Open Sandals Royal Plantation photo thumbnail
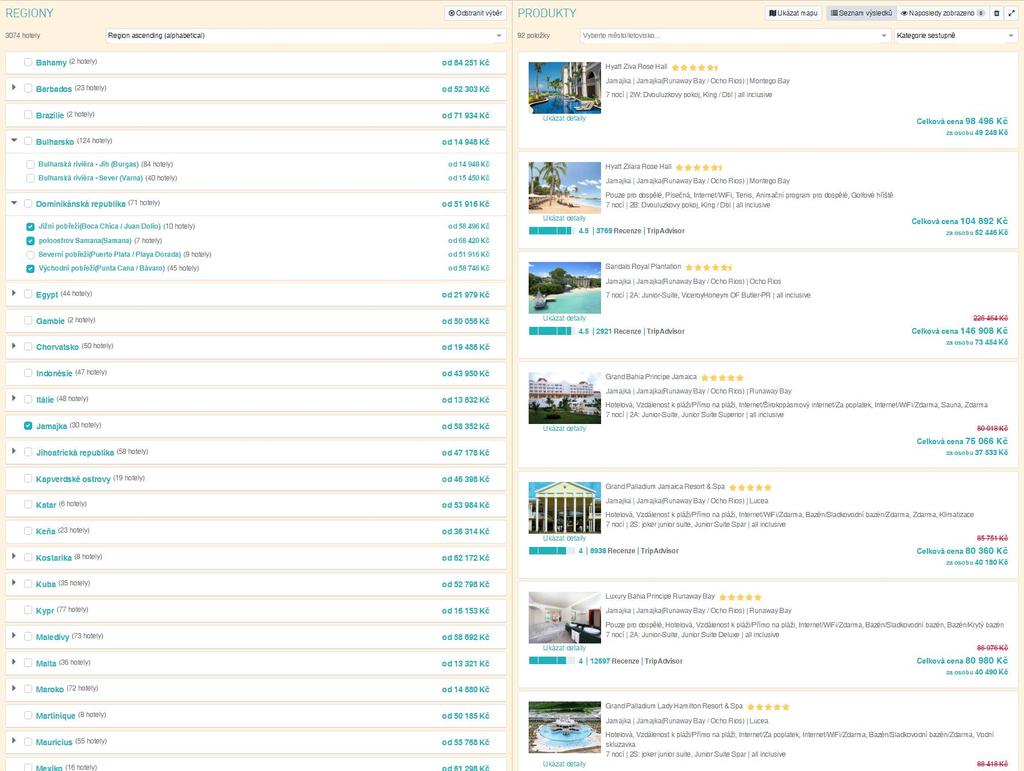The width and height of the screenshot is (1024, 771). [564, 287]
